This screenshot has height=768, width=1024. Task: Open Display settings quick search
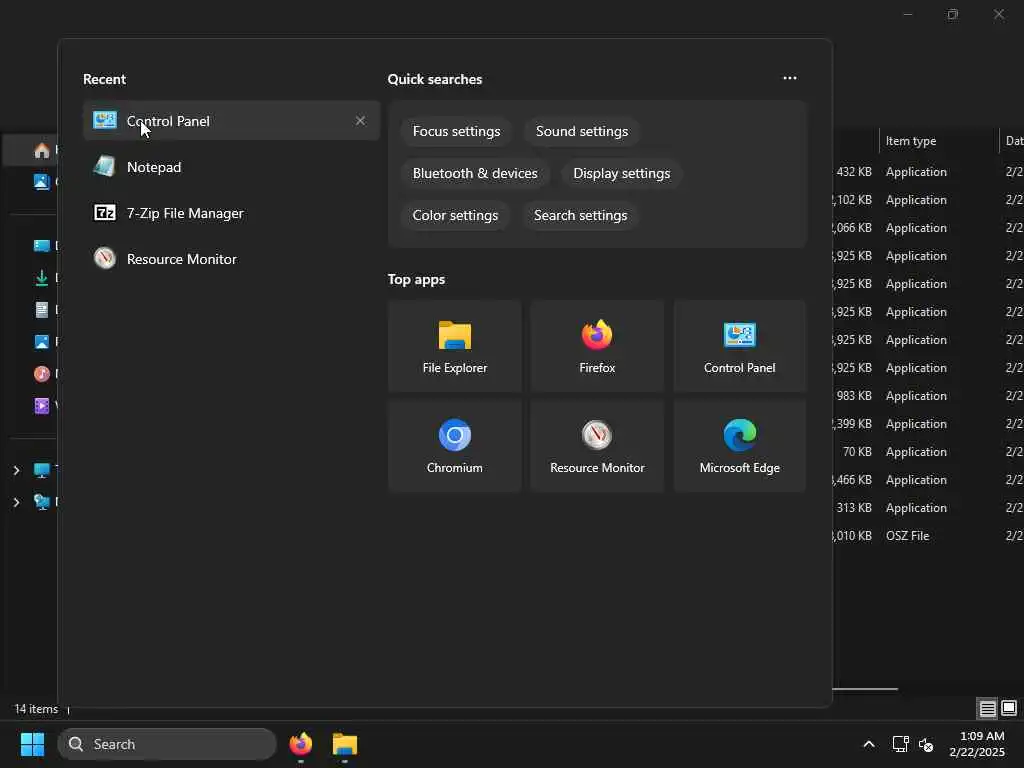tap(622, 174)
